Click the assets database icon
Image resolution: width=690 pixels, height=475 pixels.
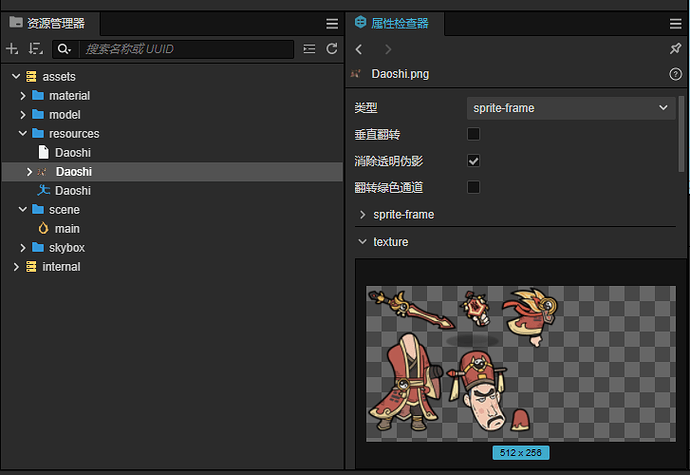click(x=31, y=77)
